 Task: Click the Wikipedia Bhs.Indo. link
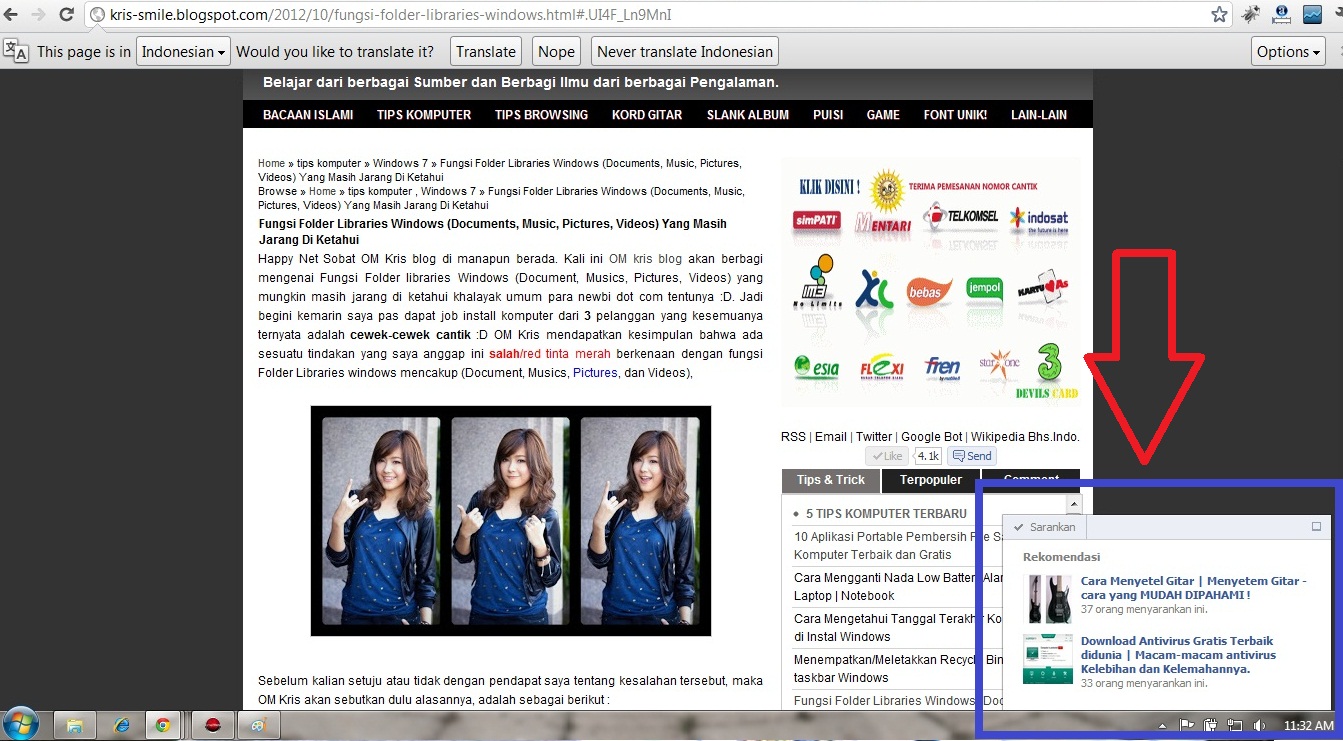tap(1025, 437)
